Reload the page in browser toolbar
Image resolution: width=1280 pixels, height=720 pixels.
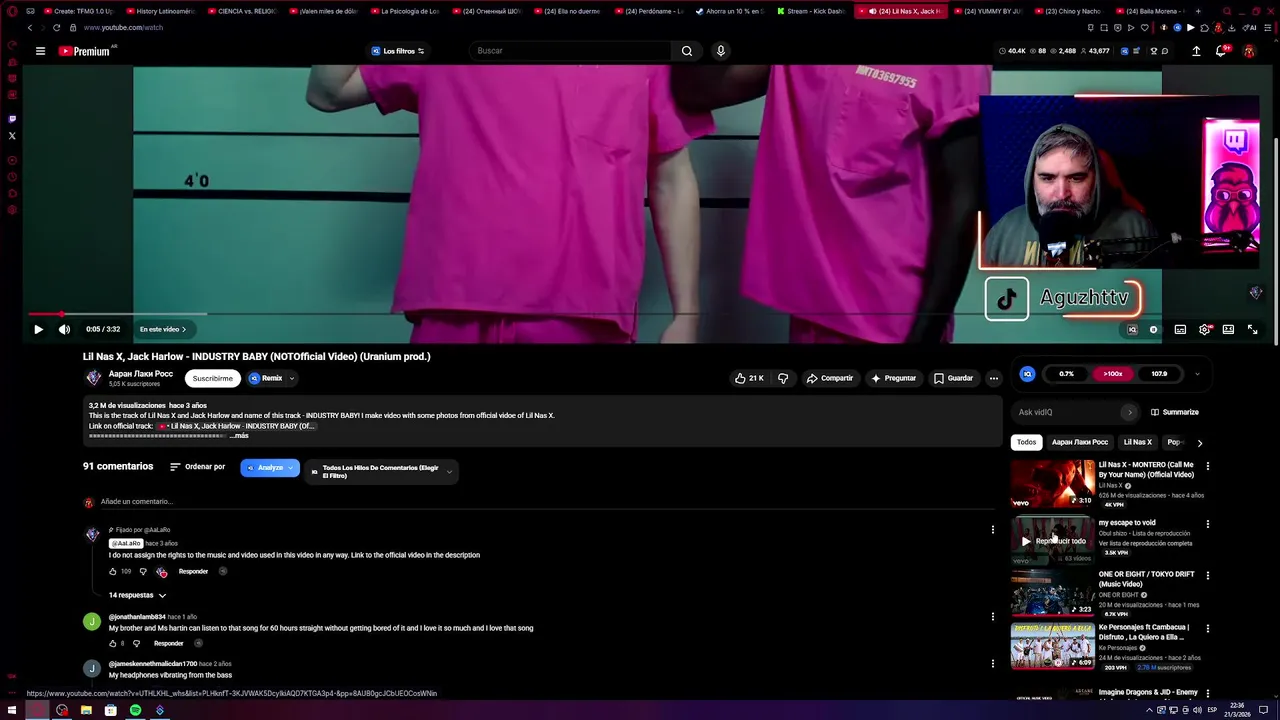pos(56,28)
